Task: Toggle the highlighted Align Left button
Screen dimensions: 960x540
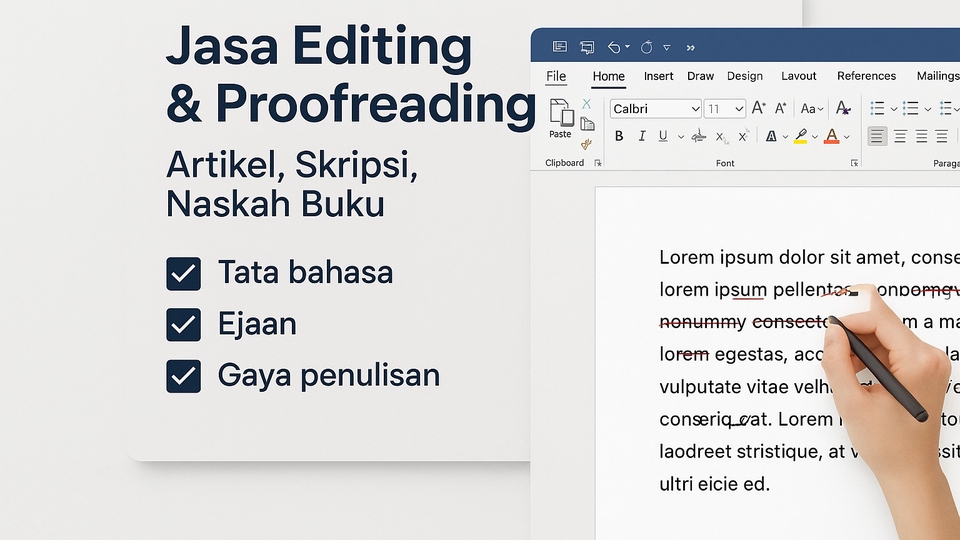Action: (x=877, y=136)
